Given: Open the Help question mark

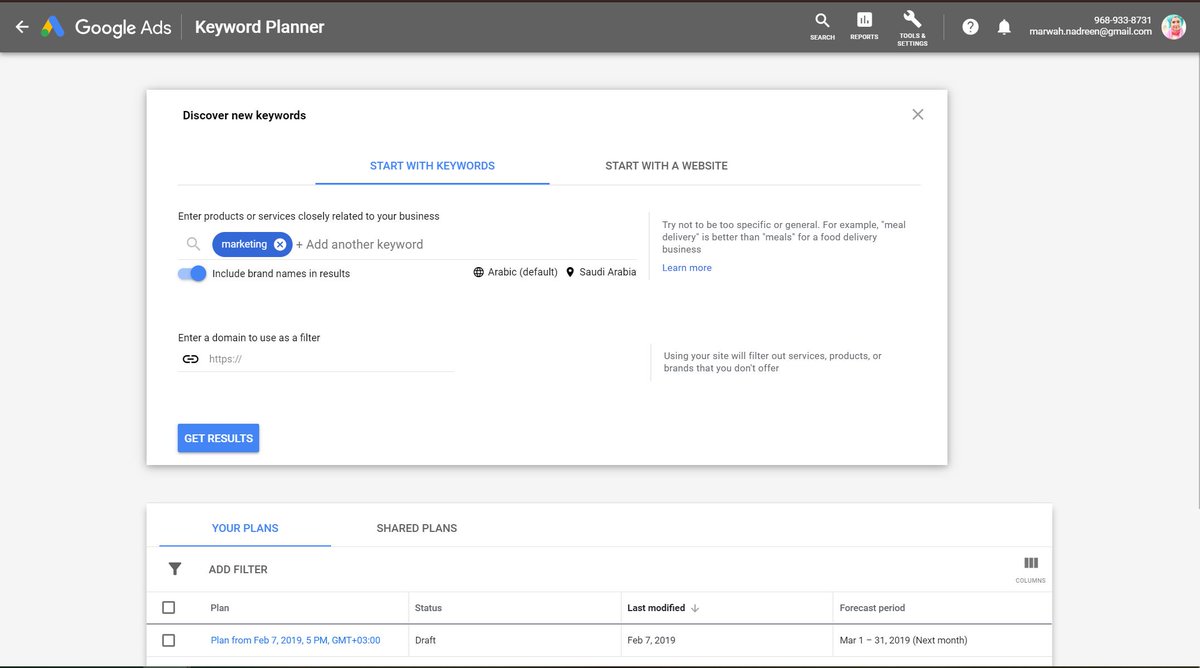Looking at the screenshot, I should pyautogui.click(x=970, y=27).
